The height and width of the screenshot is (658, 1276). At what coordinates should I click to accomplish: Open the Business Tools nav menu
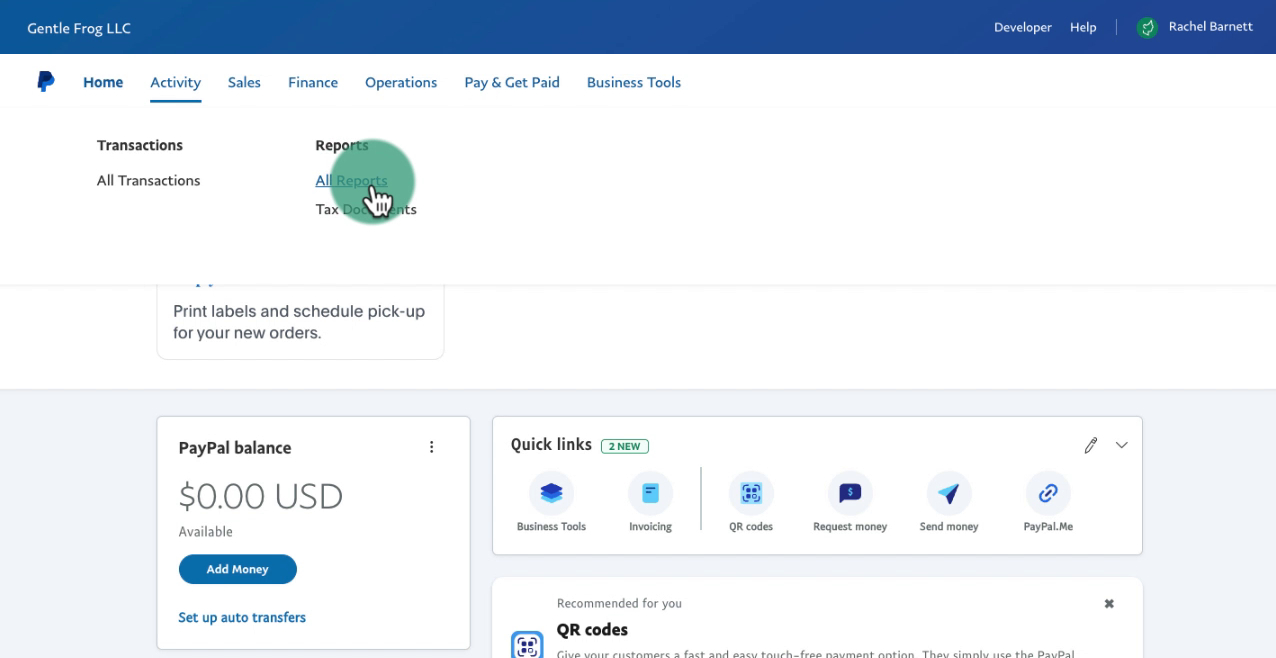634,82
